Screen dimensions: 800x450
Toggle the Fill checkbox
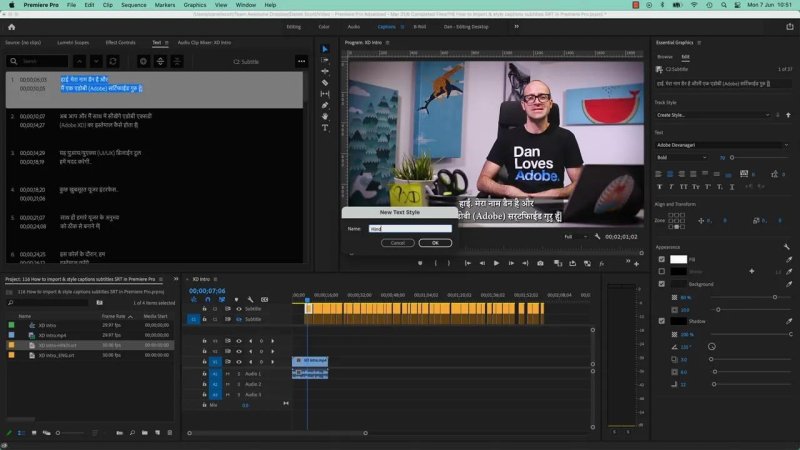pyautogui.click(x=662, y=259)
